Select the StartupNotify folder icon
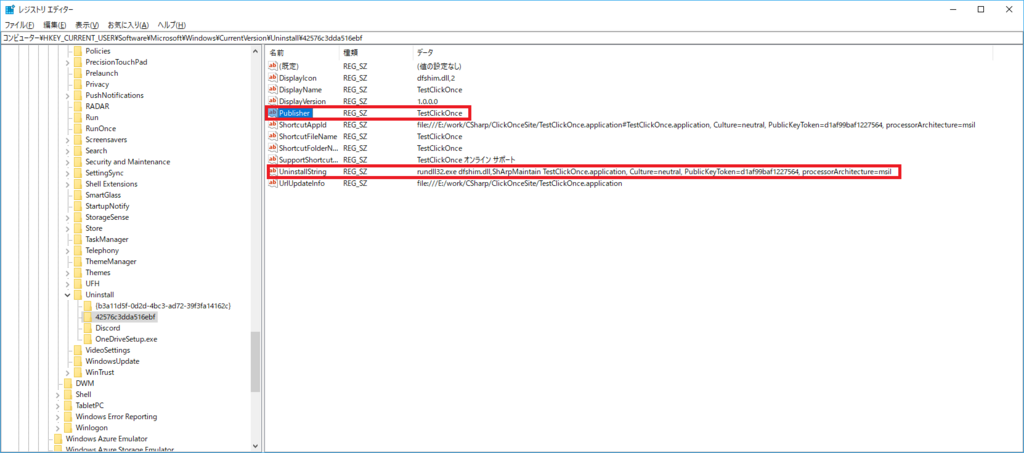 tap(78, 206)
